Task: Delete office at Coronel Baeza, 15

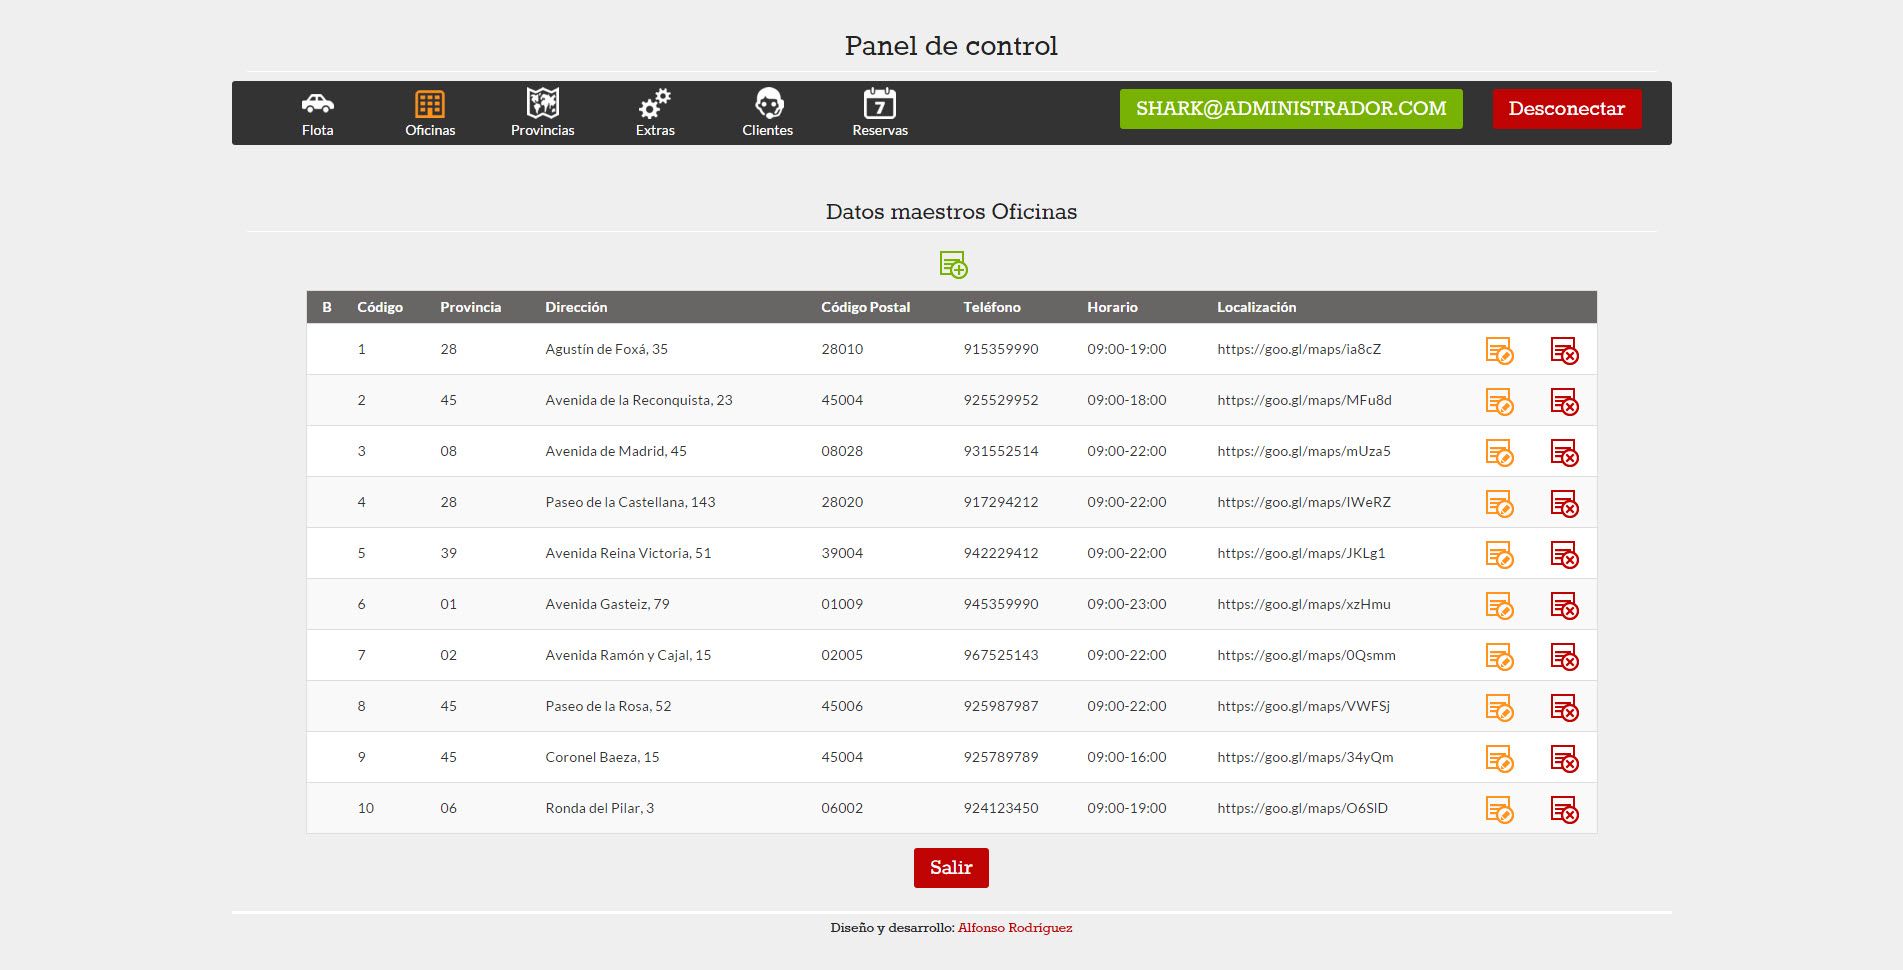Action: (x=1563, y=759)
